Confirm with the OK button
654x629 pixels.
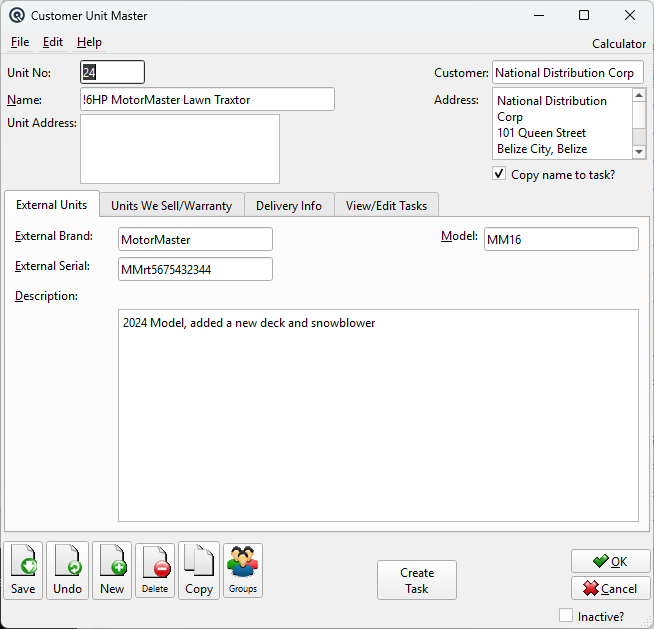point(610,561)
